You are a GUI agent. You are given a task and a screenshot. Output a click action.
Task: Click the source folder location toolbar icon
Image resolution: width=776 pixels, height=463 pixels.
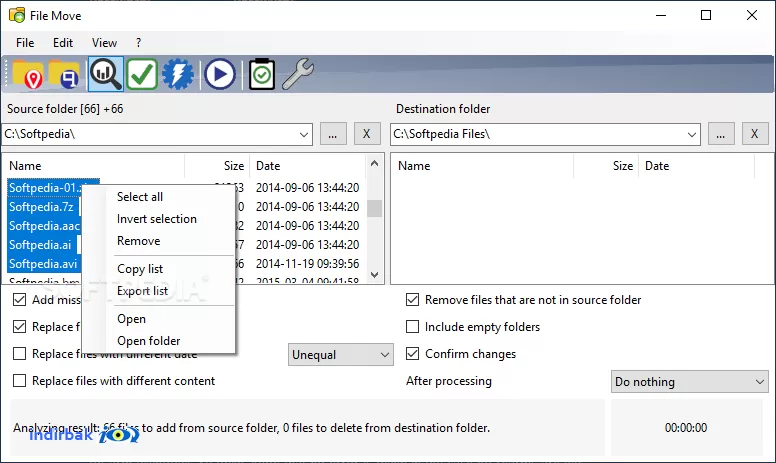click(x=28, y=75)
